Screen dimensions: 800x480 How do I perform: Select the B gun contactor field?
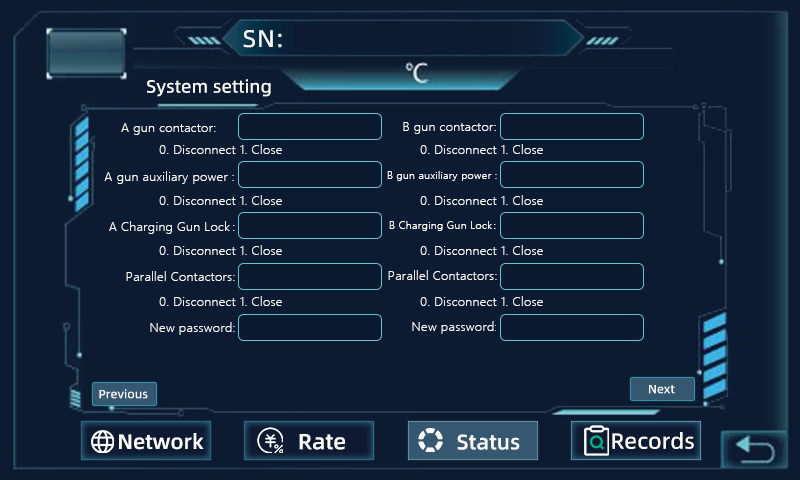[571, 127]
